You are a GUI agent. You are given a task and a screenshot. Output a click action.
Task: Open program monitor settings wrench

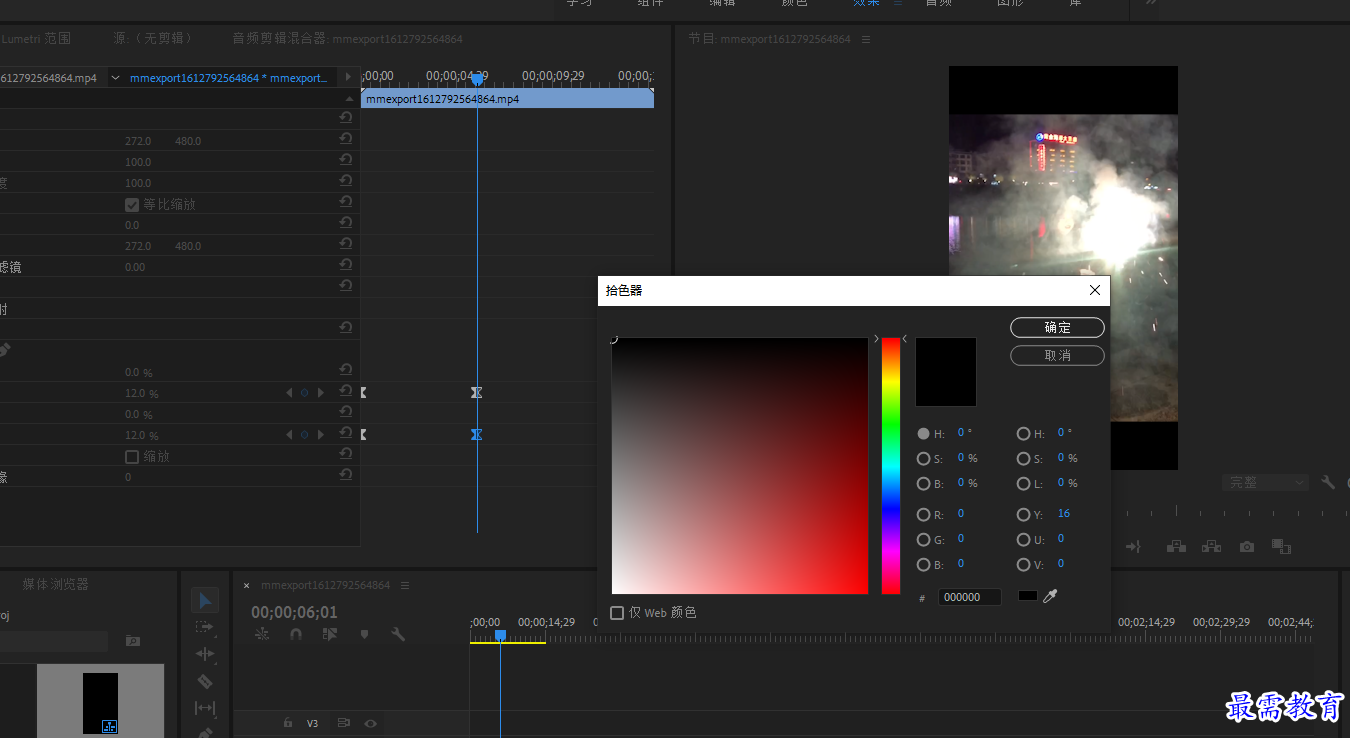pyautogui.click(x=1328, y=482)
